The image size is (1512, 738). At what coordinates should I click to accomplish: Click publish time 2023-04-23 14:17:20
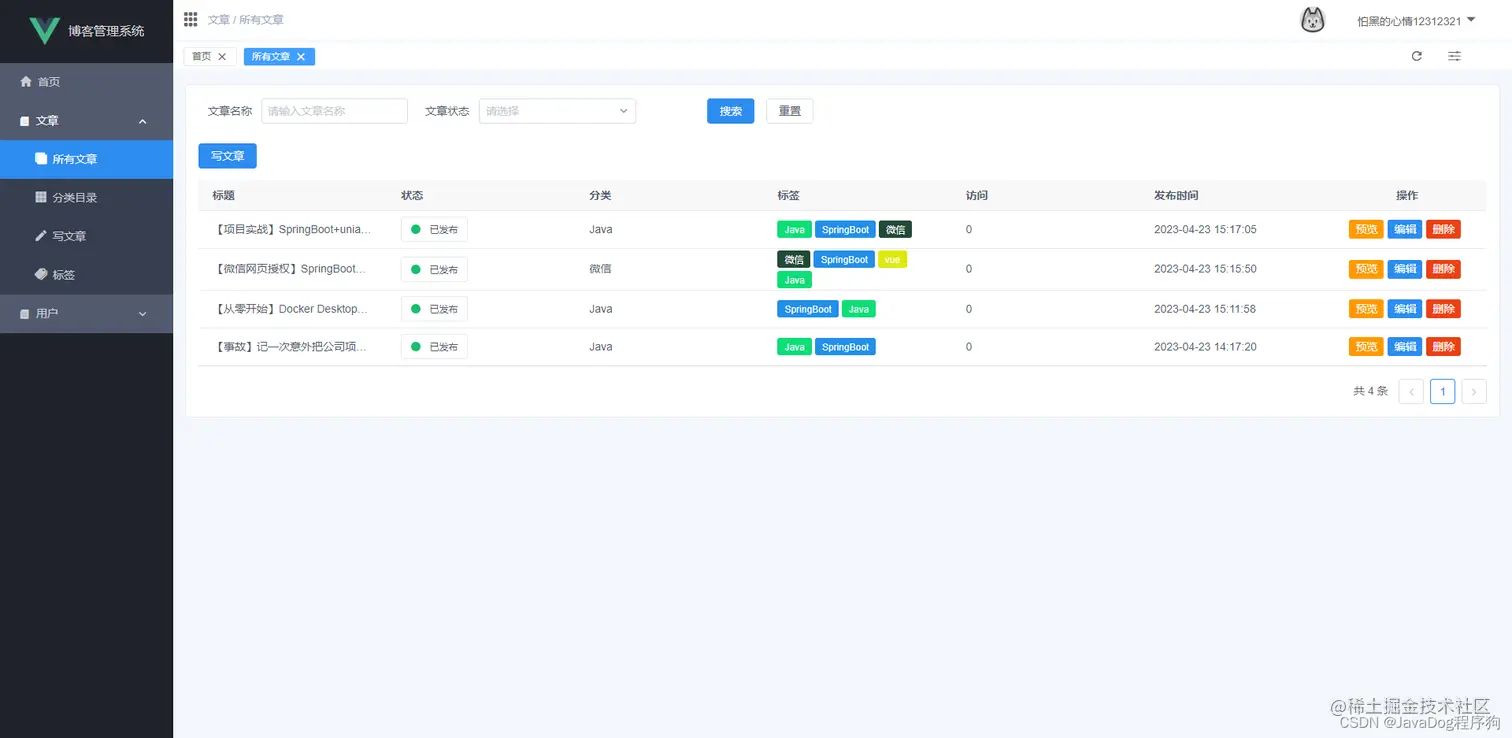coord(1205,347)
